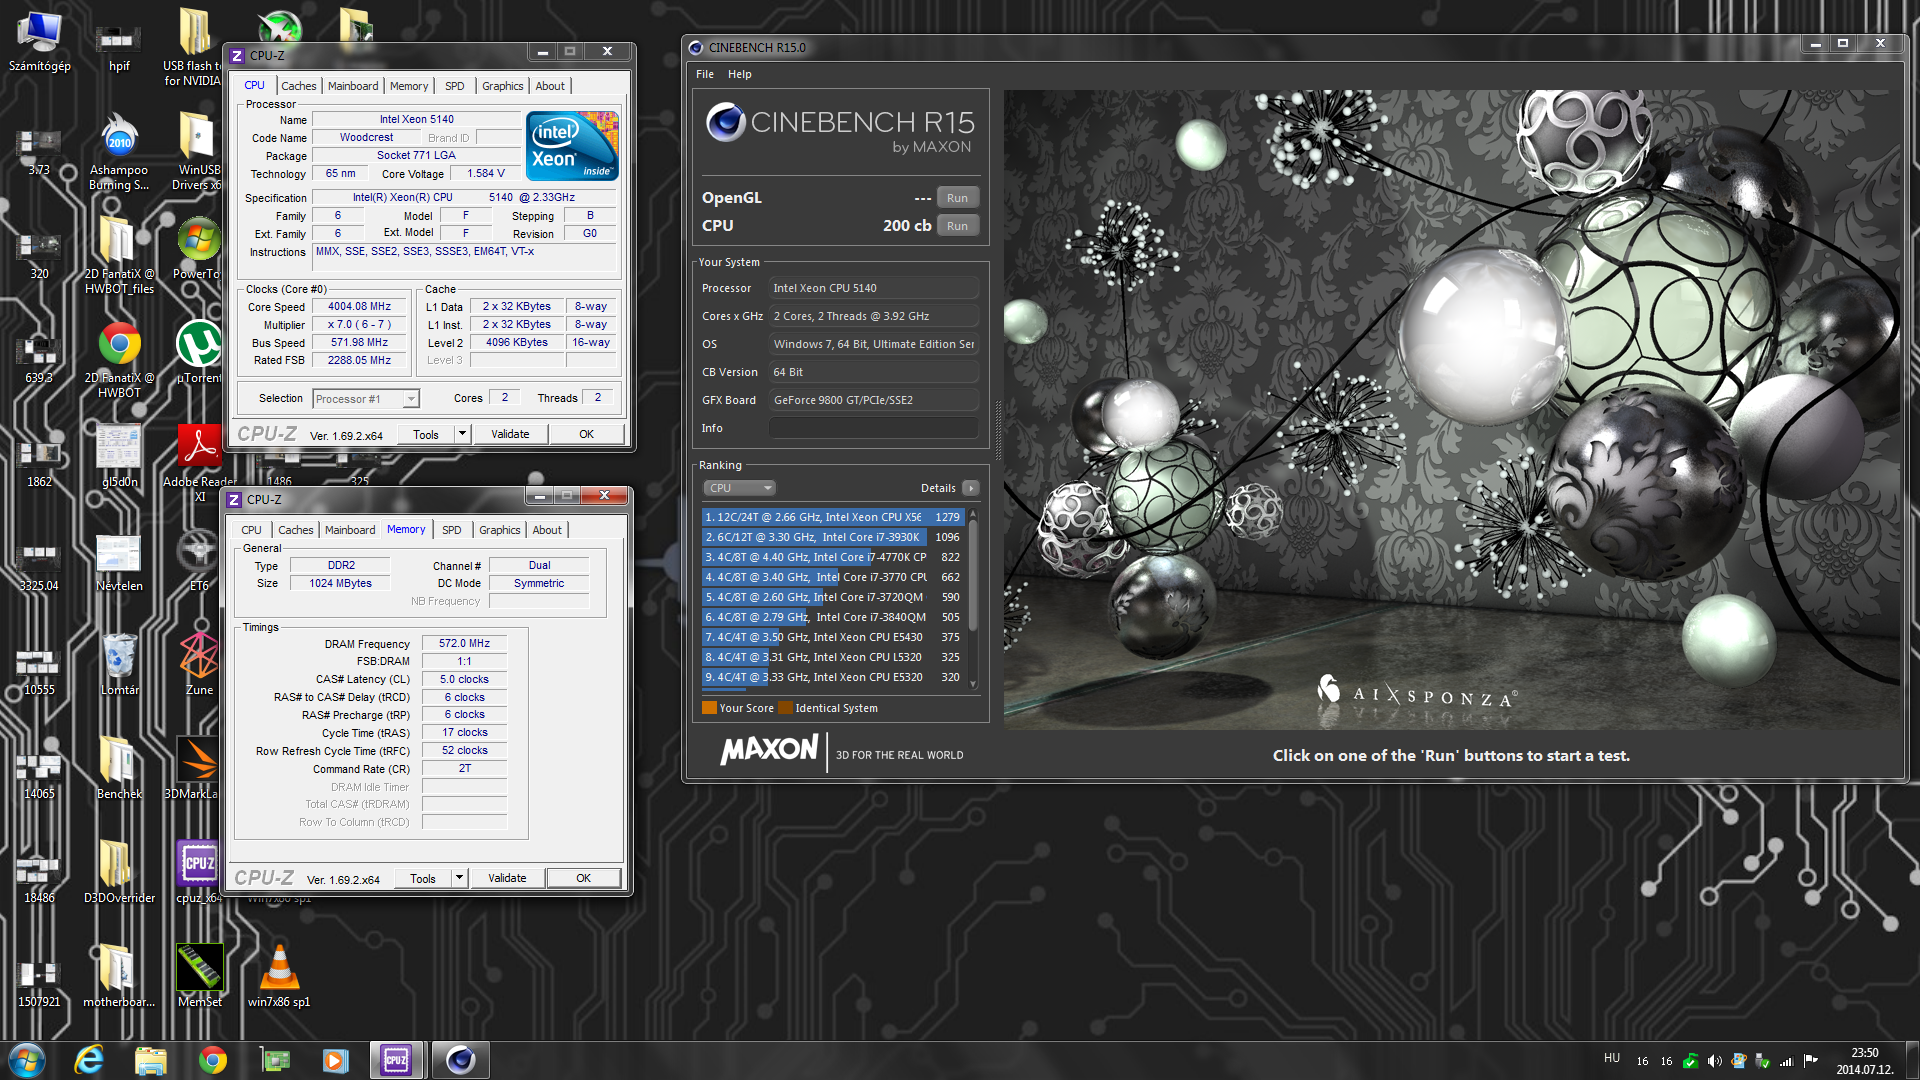The image size is (1920, 1080).
Task: Click the HU language indicator
Action: (1612, 1058)
